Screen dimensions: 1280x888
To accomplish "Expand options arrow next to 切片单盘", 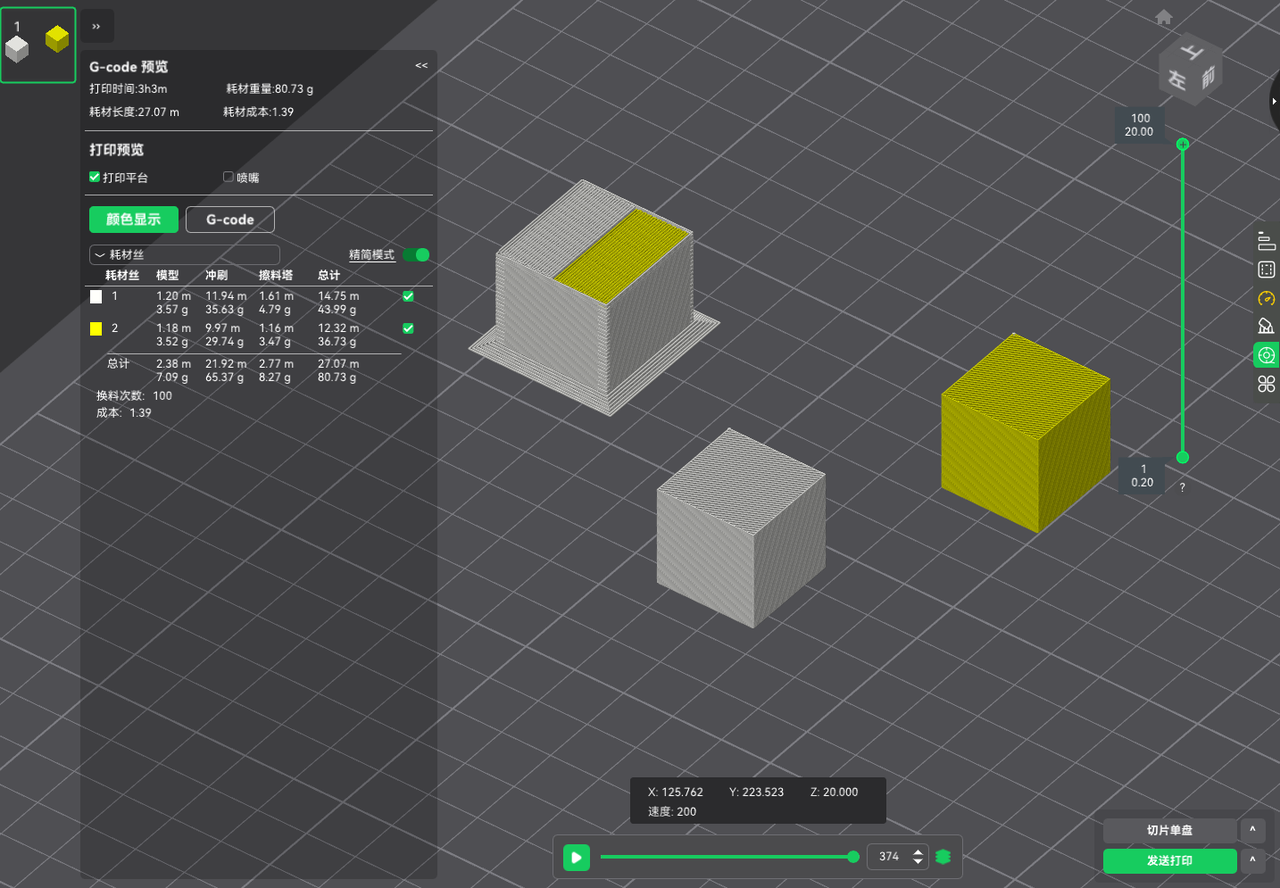I will coord(1252,830).
